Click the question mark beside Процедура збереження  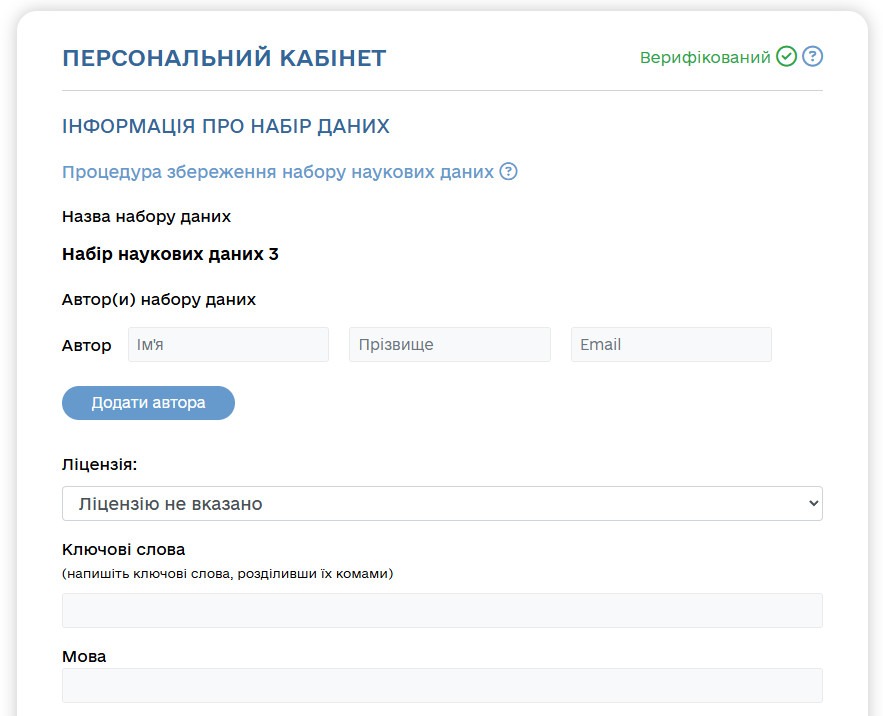(x=510, y=172)
